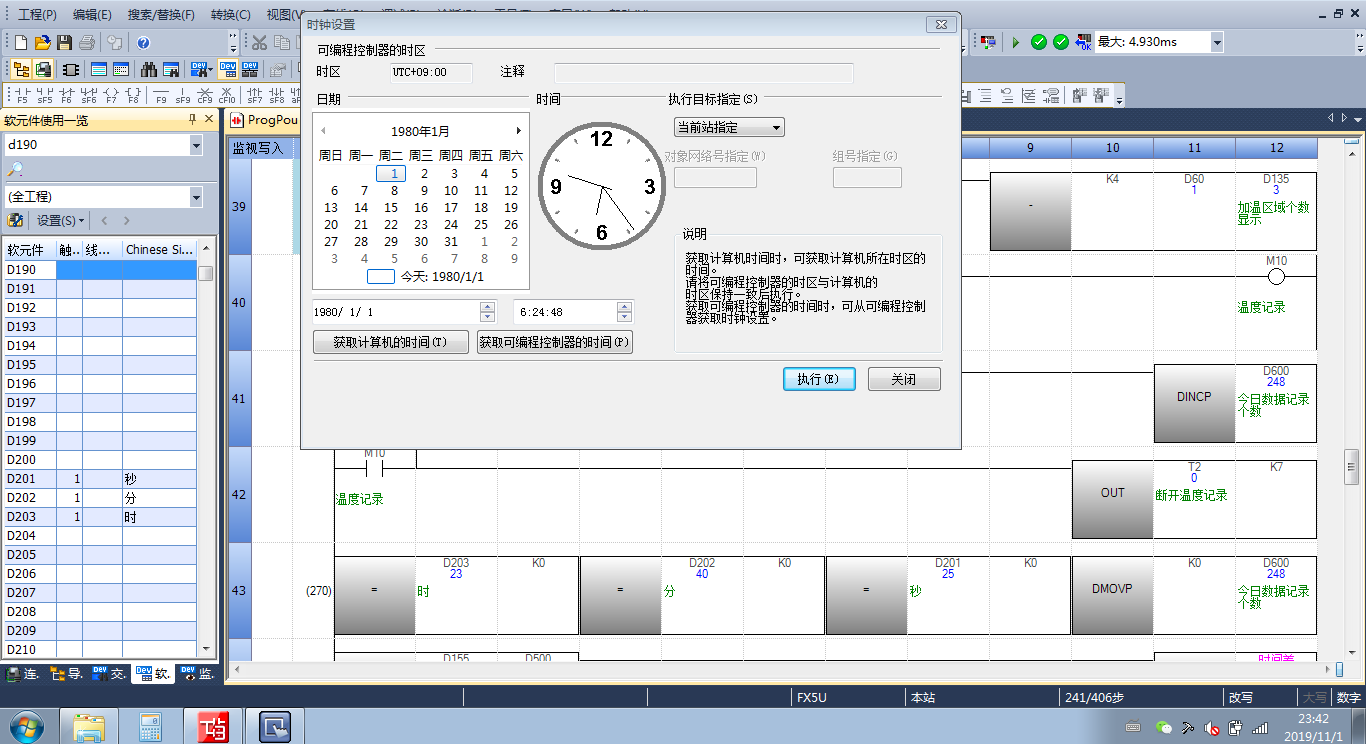Screen dimensions: 1366x744
Task: Select January 15 in the calendar
Action: tap(391, 208)
